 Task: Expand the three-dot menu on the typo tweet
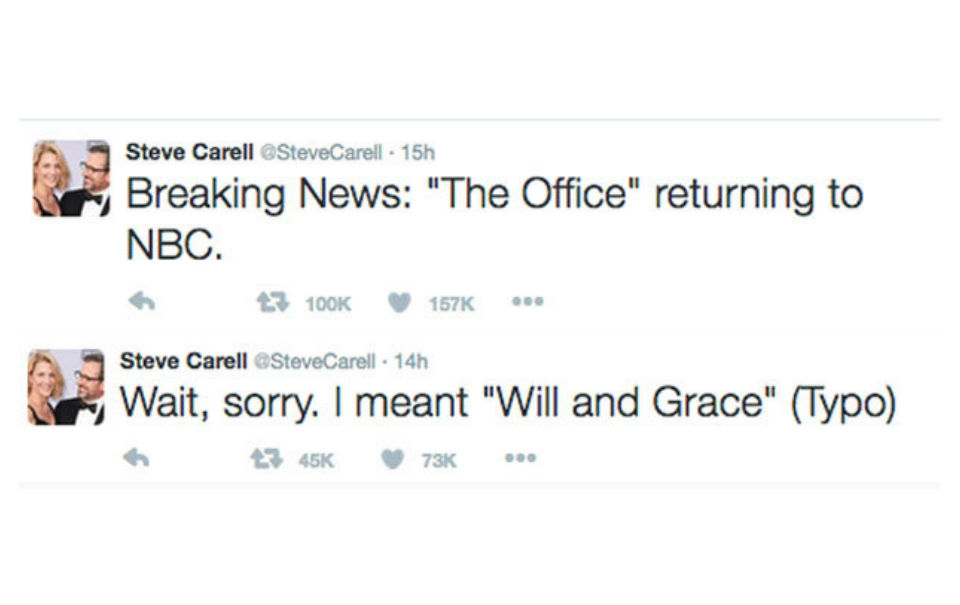[x=520, y=459]
